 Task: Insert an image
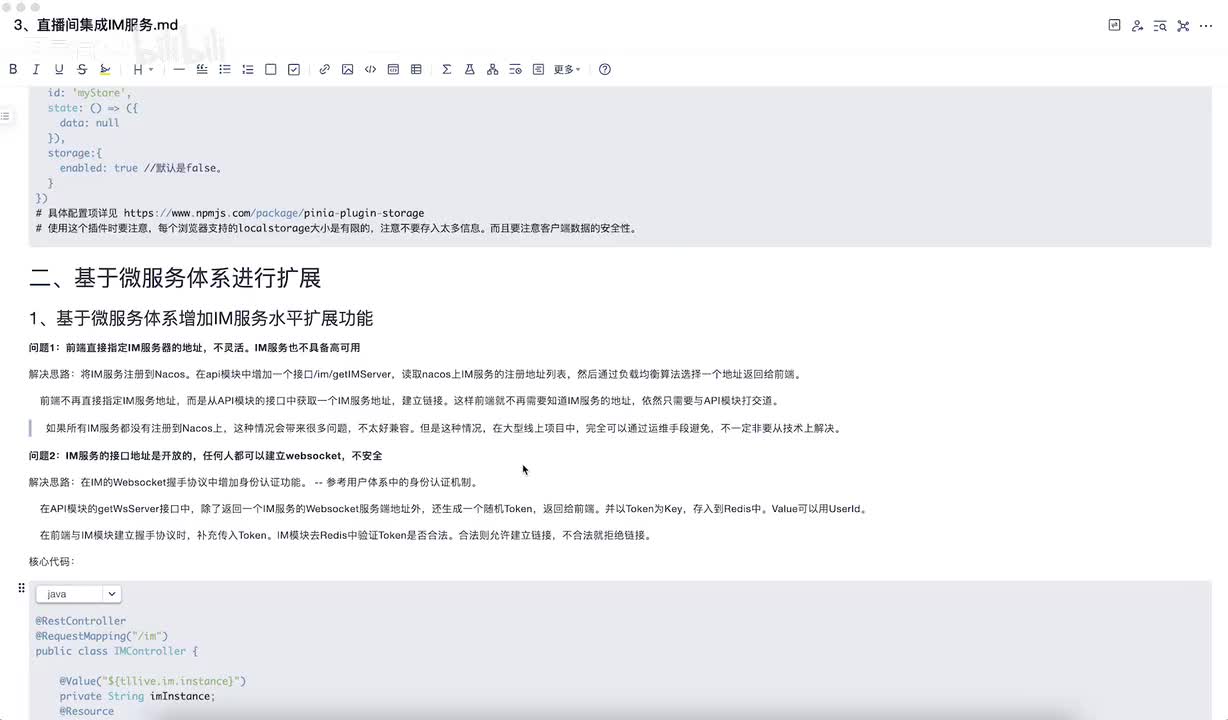(x=347, y=69)
